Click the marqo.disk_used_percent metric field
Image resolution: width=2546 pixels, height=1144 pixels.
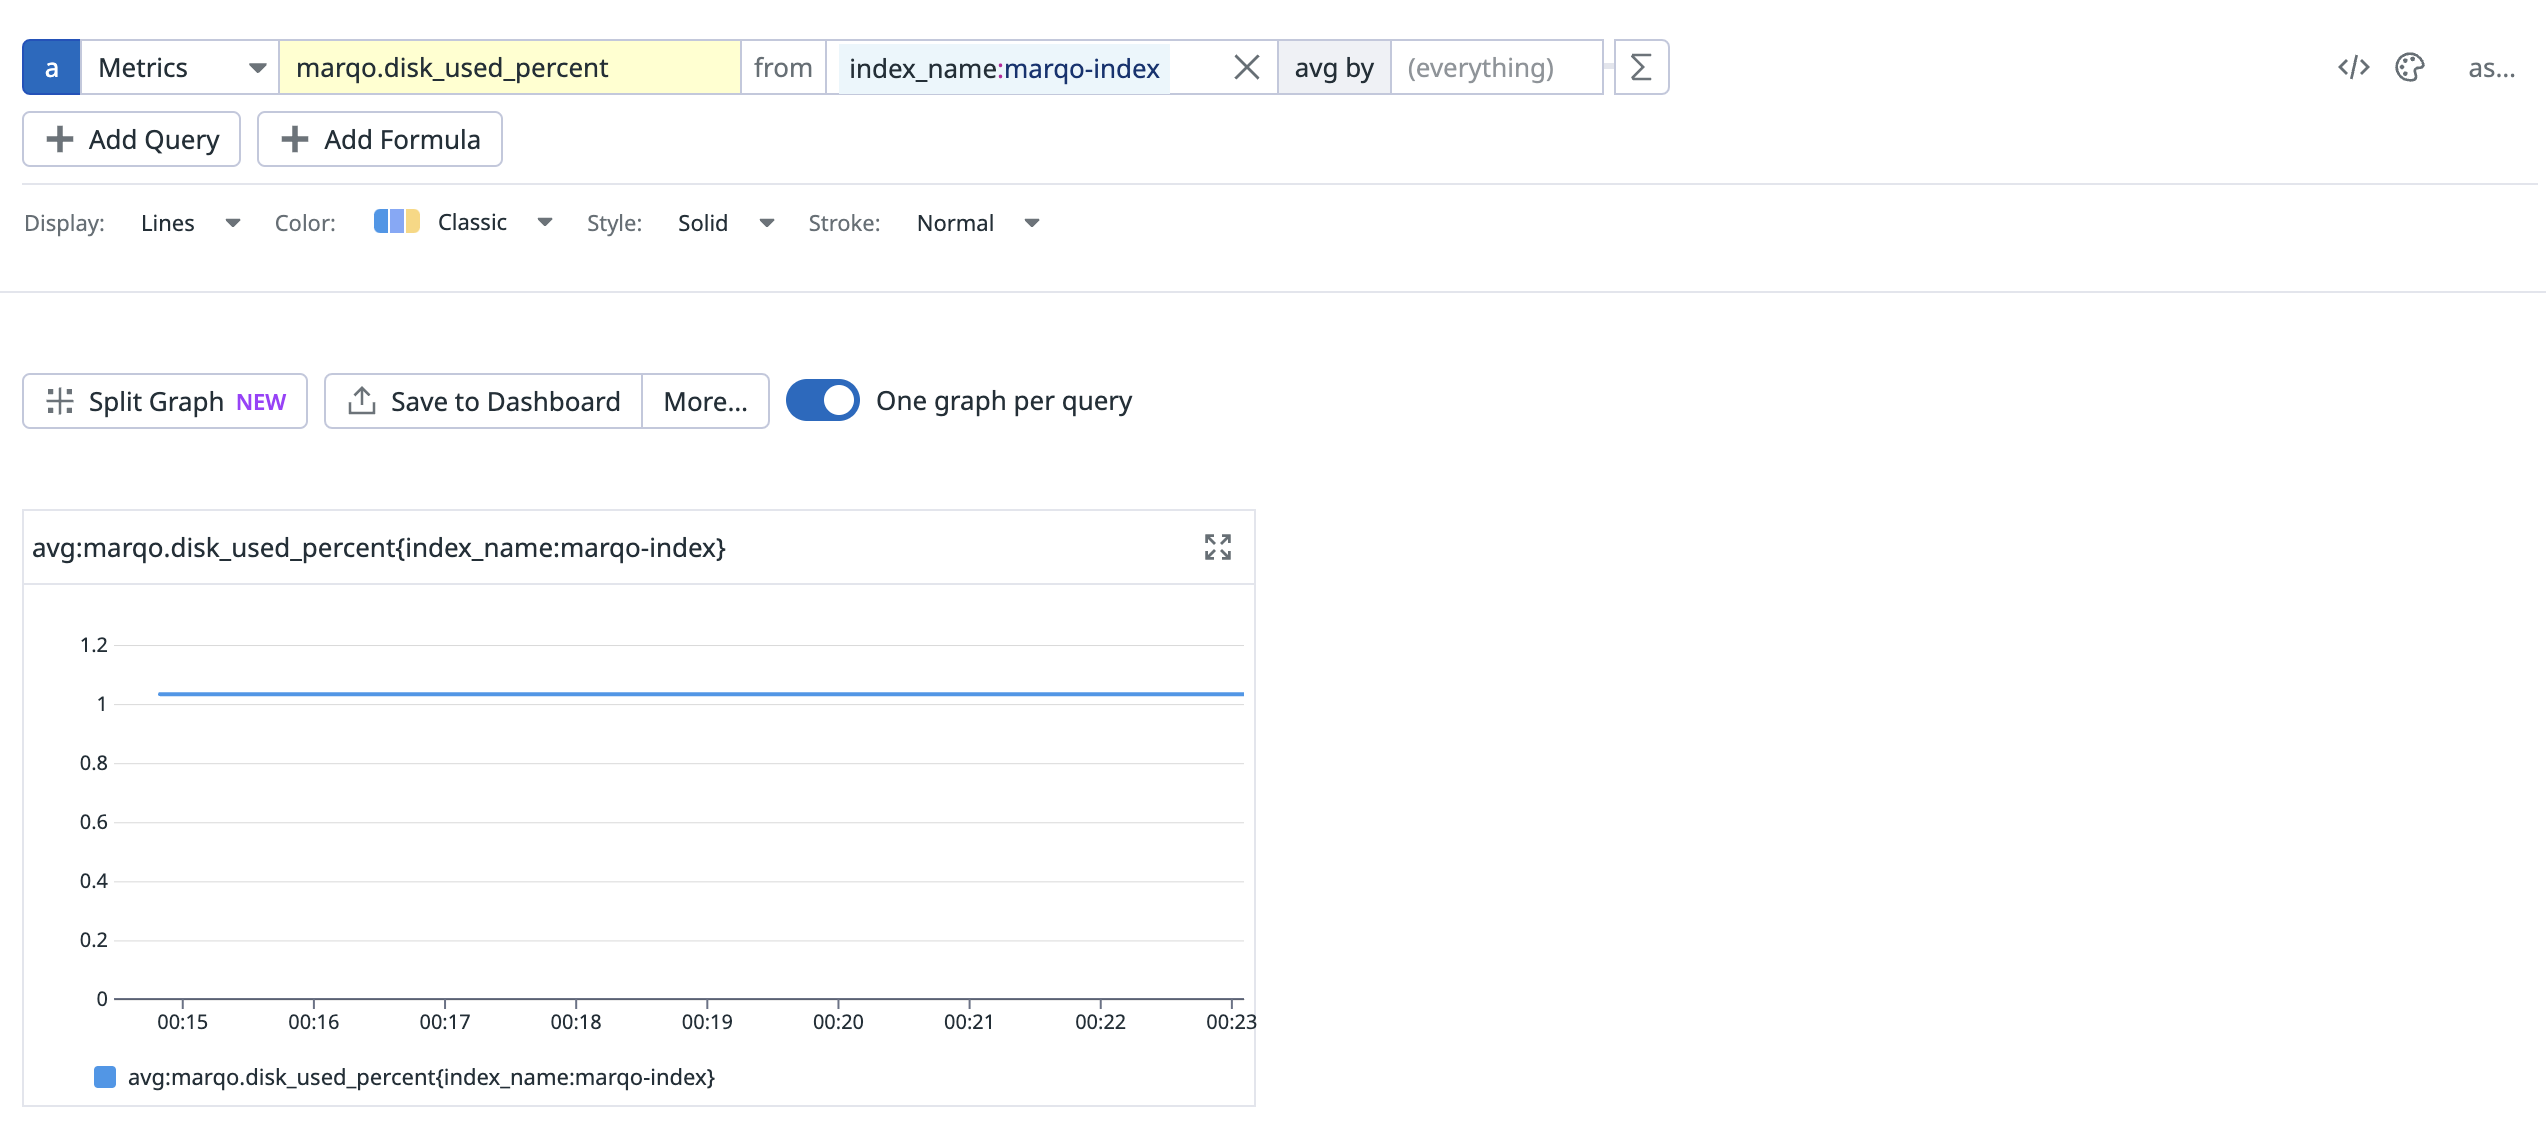[x=509, y=67]
